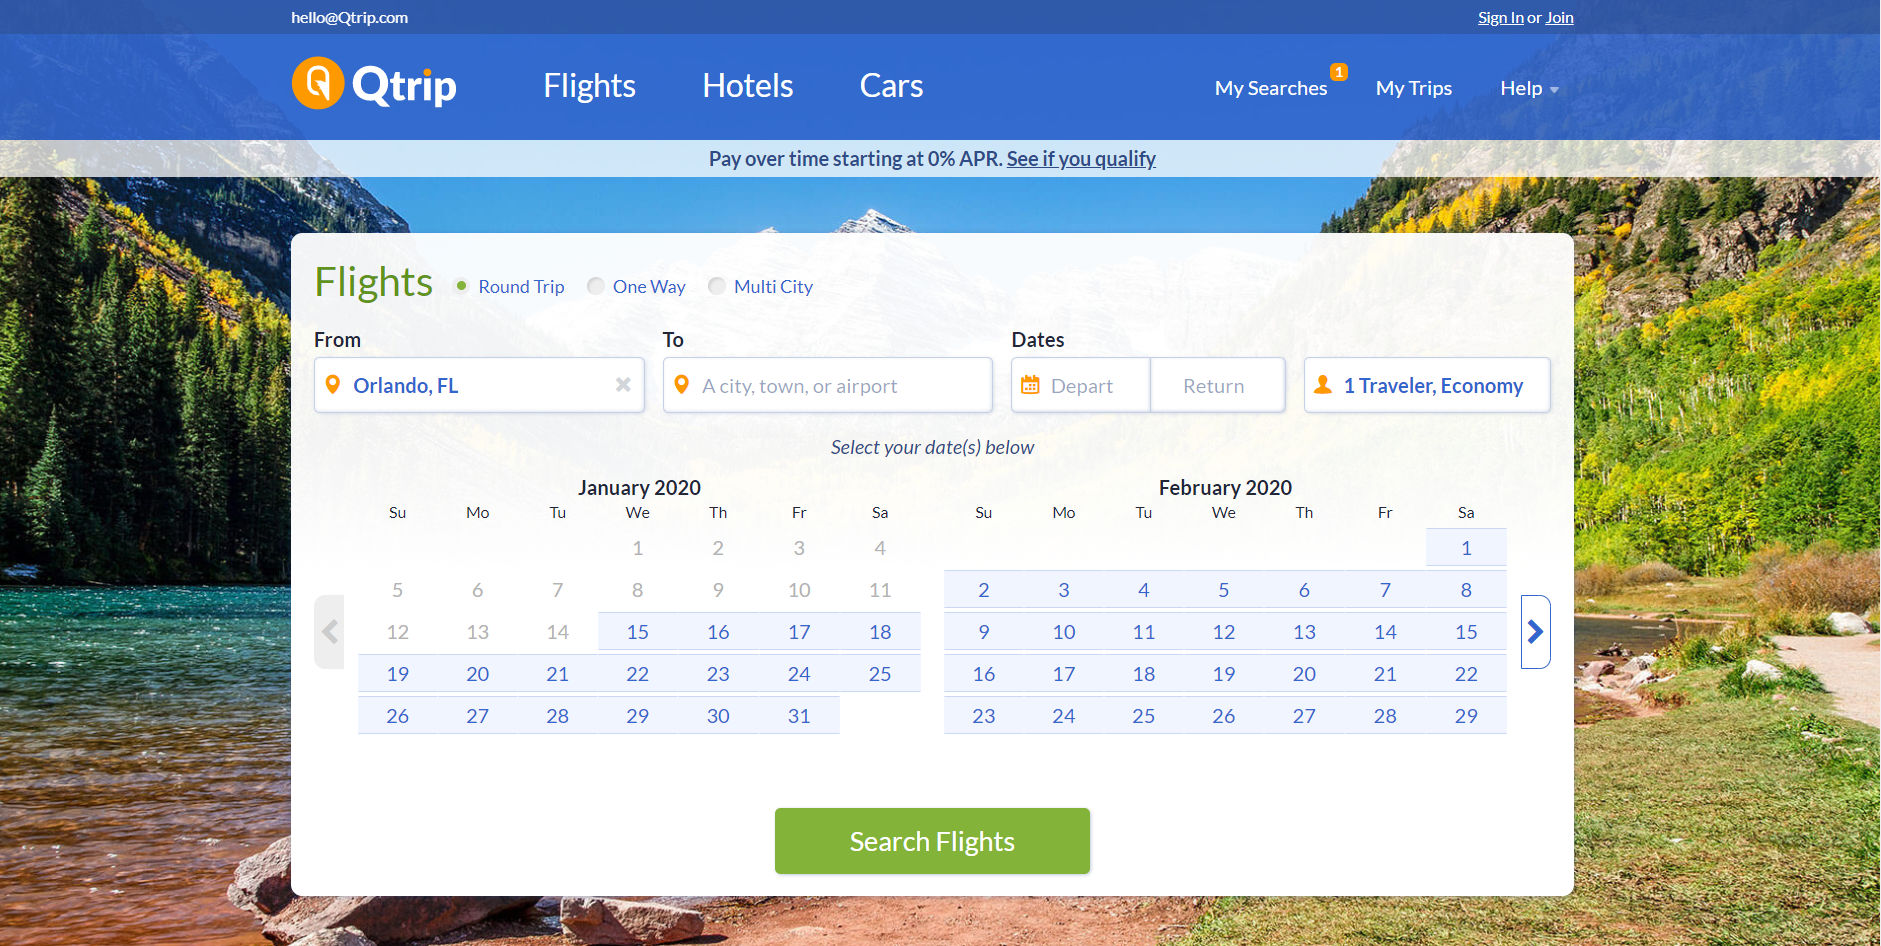Screen dimensions: 1881x946
Task: Click the Qtrip logo
Action: [x=374, y=84]
